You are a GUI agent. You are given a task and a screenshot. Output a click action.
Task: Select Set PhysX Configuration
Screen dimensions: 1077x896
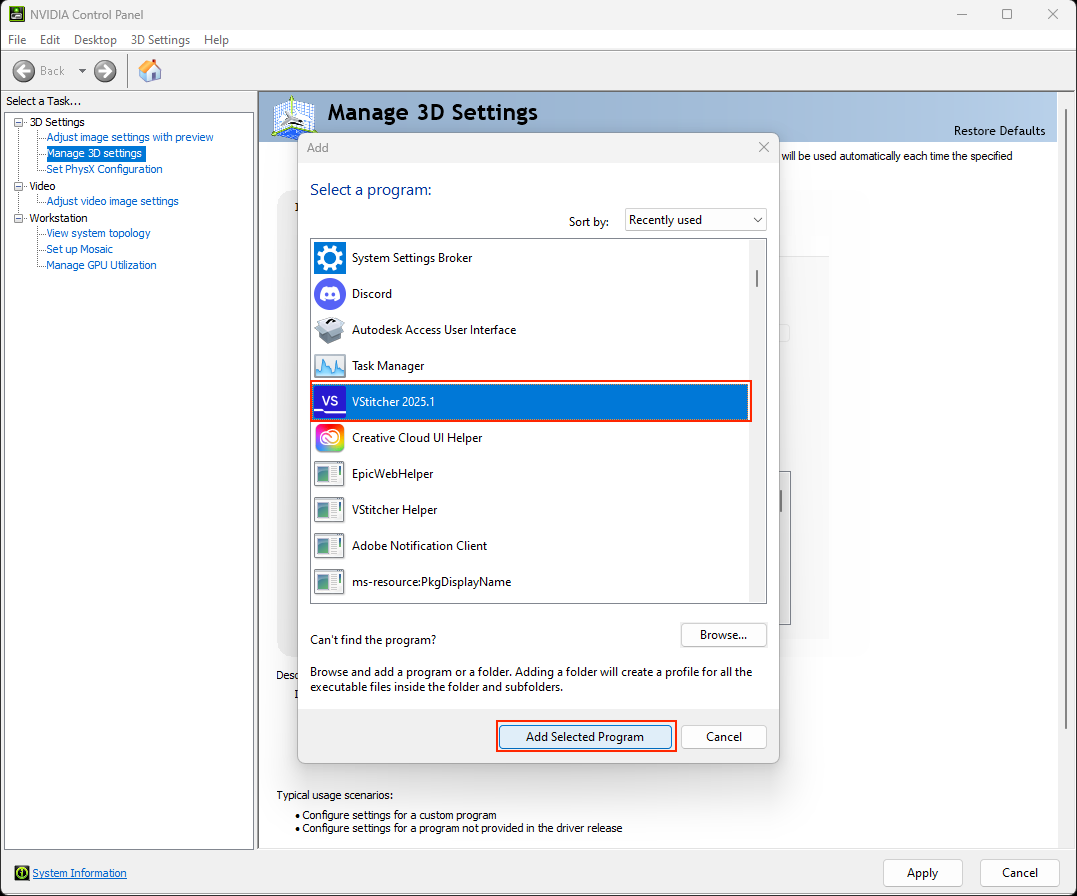[x=104, y=169]
